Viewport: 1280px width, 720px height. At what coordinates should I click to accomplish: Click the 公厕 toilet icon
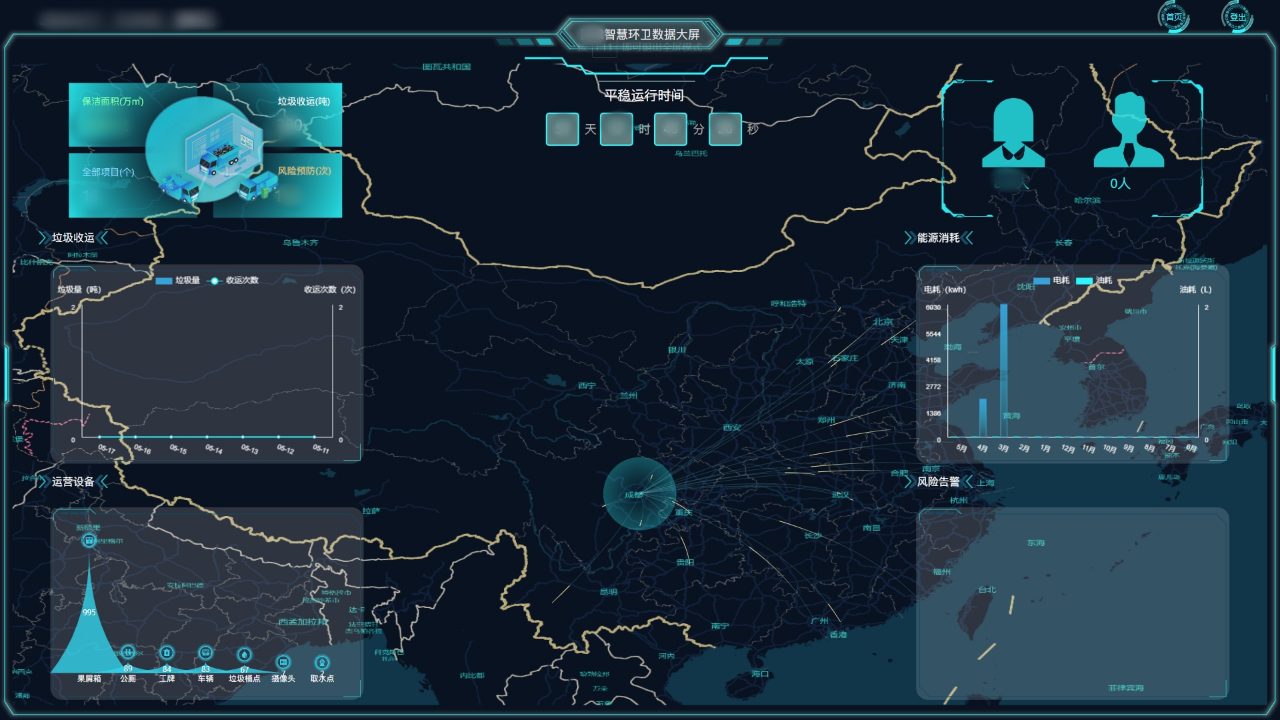tap(127, 652)
